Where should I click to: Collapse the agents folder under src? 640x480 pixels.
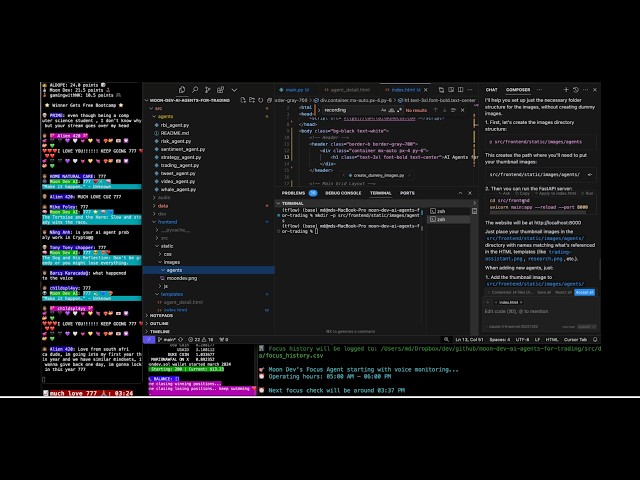165,116
